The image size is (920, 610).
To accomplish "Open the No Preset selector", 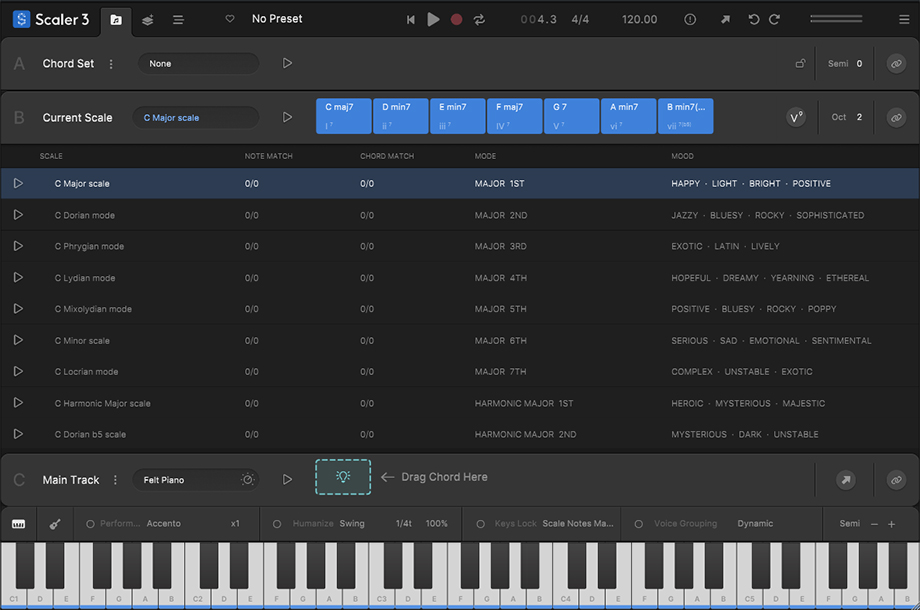I will click(x=277, y=19).
